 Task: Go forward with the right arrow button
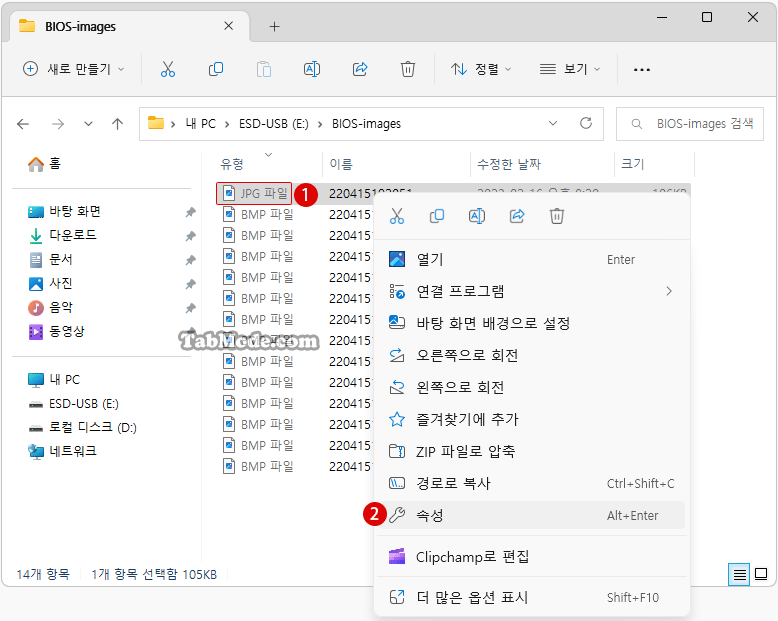[58, 124]
